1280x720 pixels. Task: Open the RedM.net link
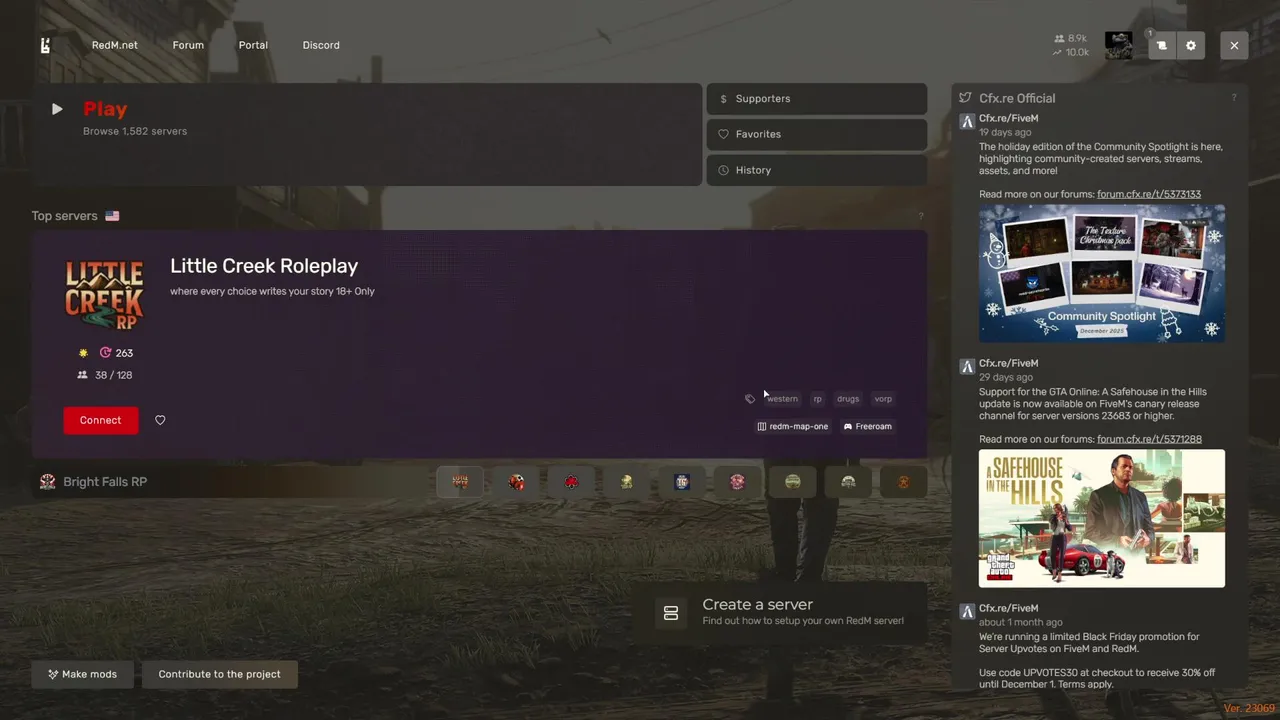[115, 45]
